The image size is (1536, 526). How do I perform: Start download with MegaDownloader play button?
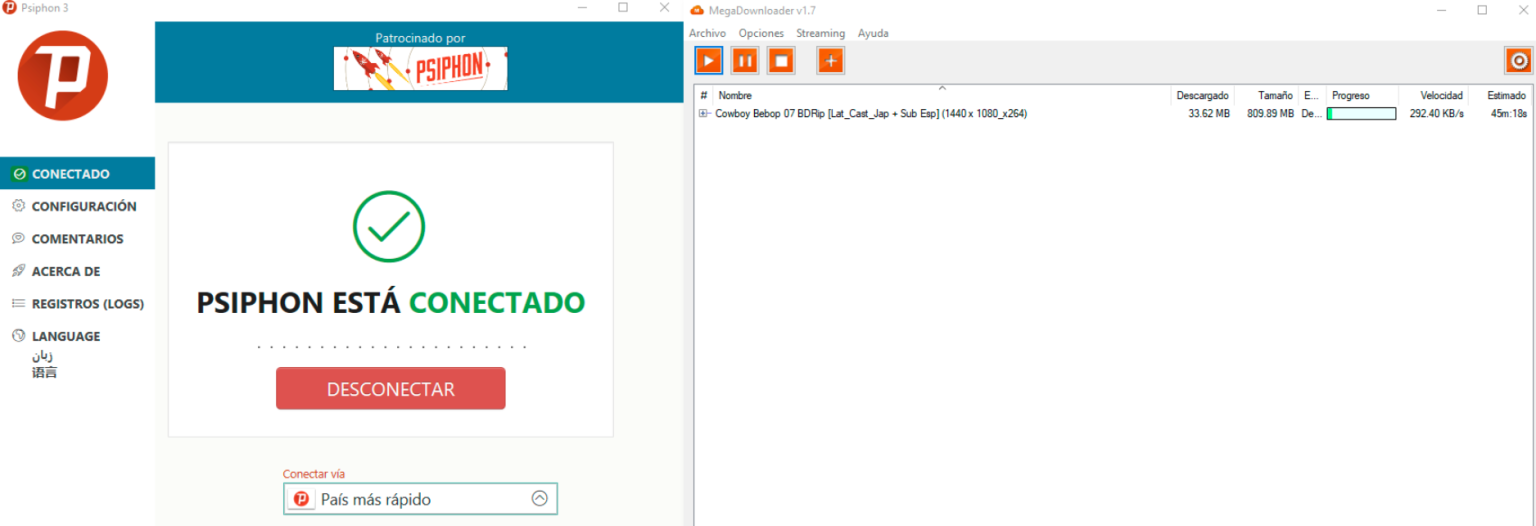click(708, 61)
